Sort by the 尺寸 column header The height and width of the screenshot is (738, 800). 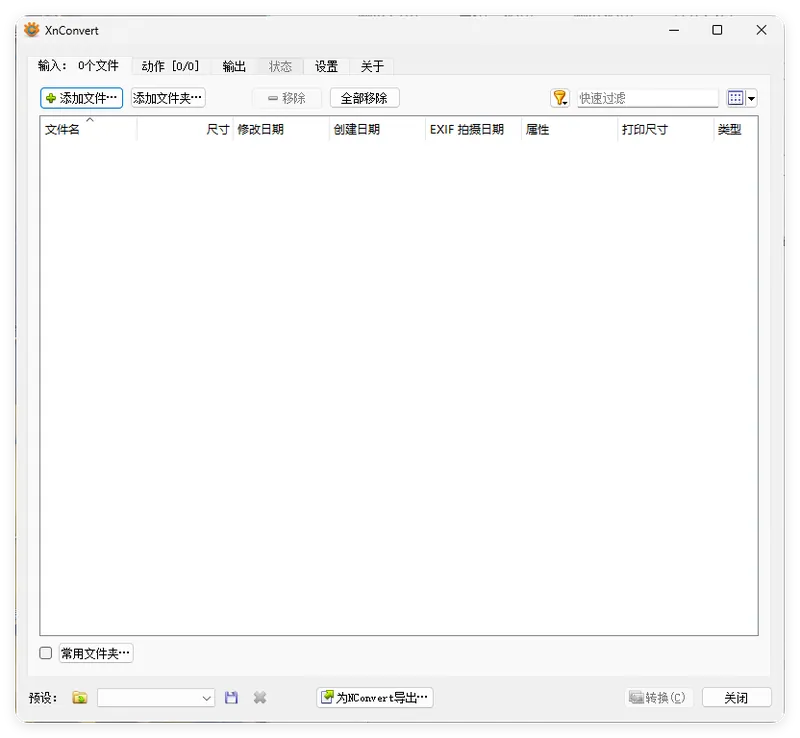click(185, 130)
